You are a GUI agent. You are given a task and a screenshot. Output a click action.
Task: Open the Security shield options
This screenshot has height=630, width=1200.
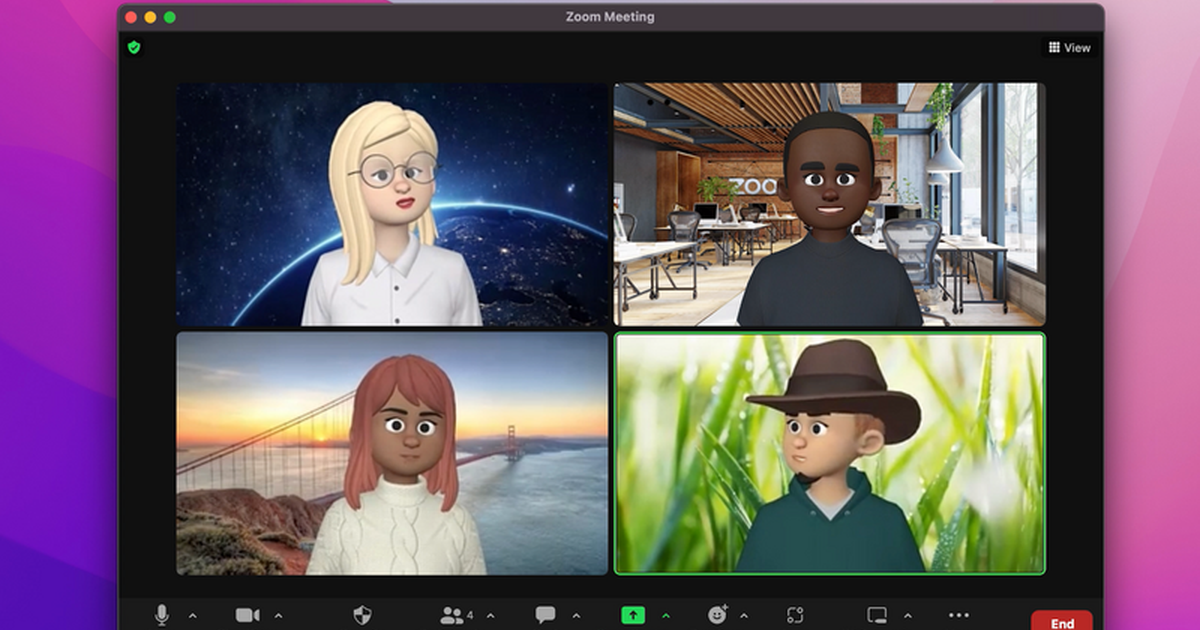point(362,615)
